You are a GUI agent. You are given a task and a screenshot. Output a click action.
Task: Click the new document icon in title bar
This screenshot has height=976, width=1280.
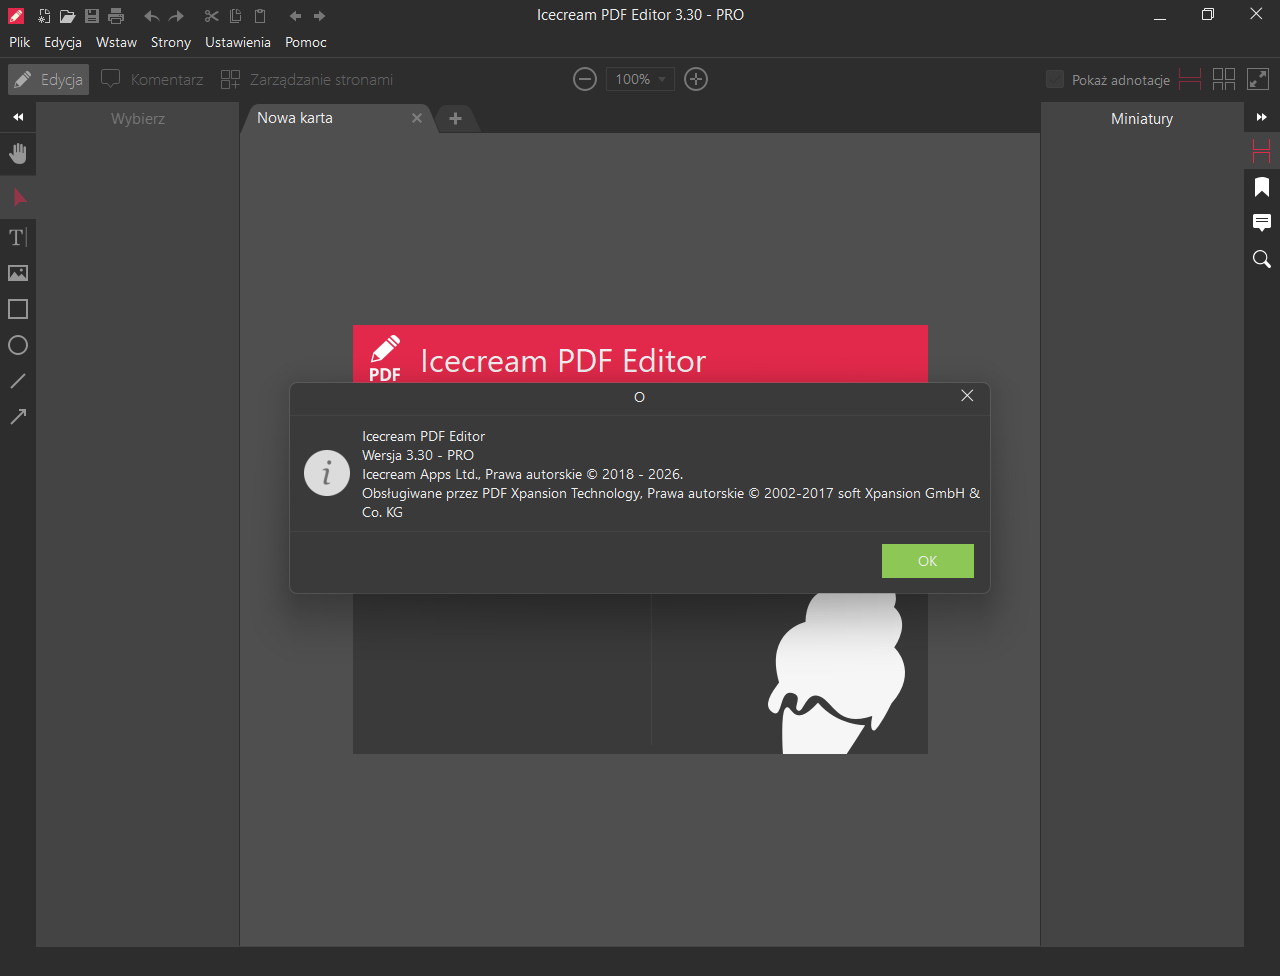point(44,16)
